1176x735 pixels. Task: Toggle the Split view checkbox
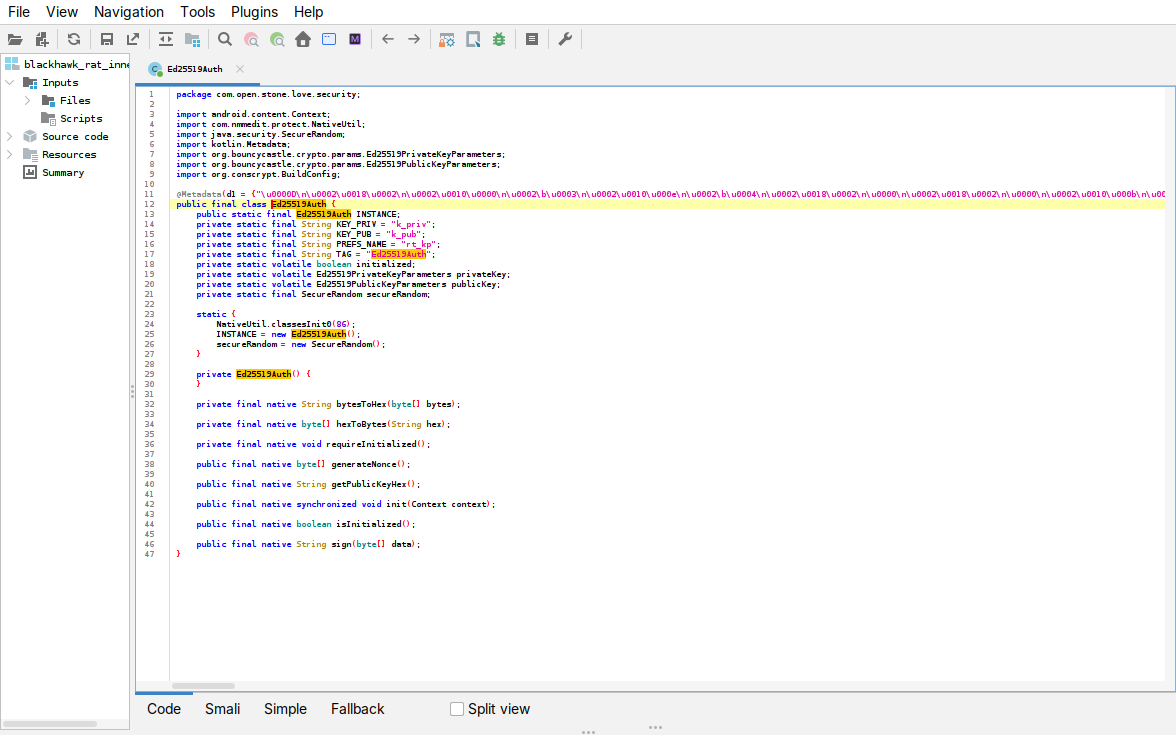click(x=457, y=709)
